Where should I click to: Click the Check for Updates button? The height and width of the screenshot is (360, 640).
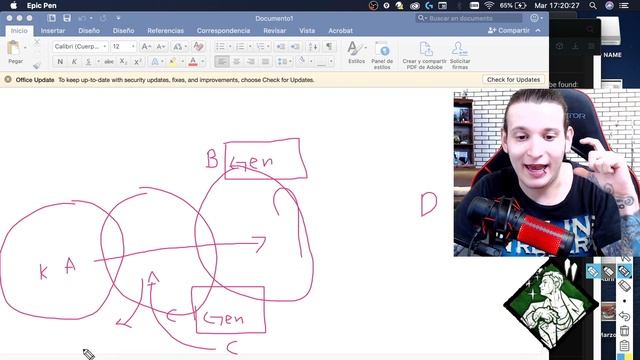(x=513, y=80)
